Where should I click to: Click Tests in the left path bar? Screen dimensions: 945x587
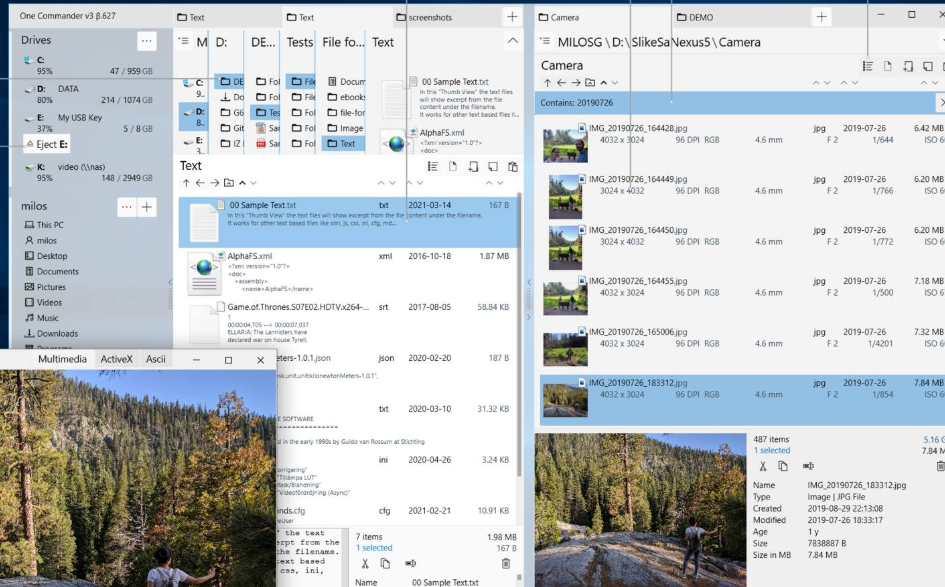point(300,42)
